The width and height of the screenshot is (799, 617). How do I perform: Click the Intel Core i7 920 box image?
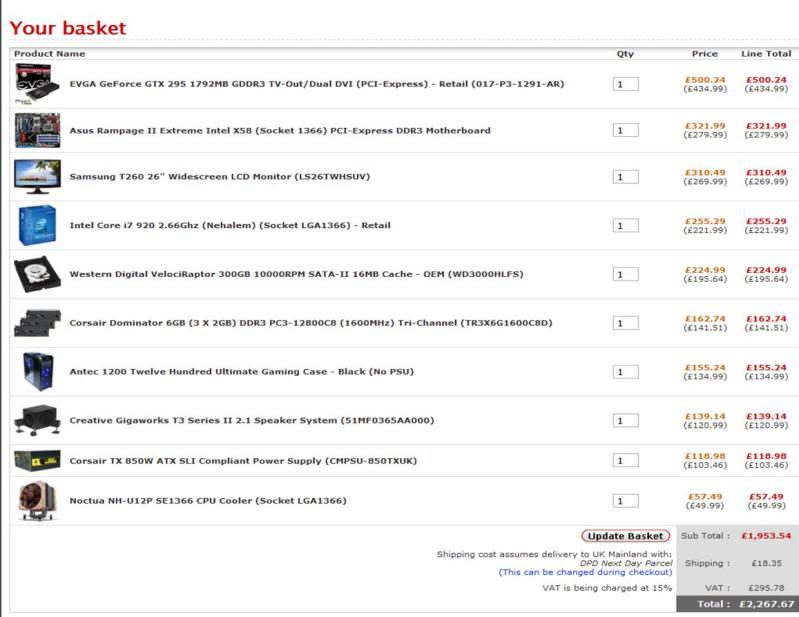[x=37, y=225]
